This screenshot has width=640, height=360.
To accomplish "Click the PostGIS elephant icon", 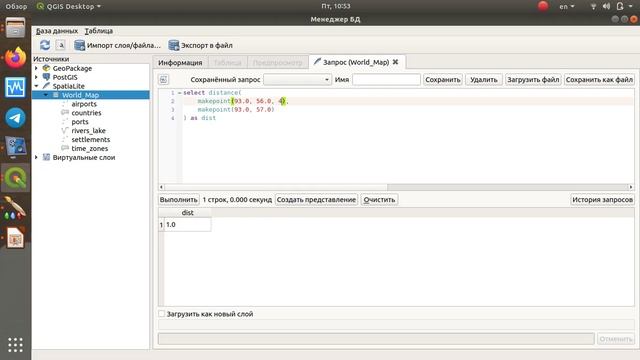I will point(47,77).
